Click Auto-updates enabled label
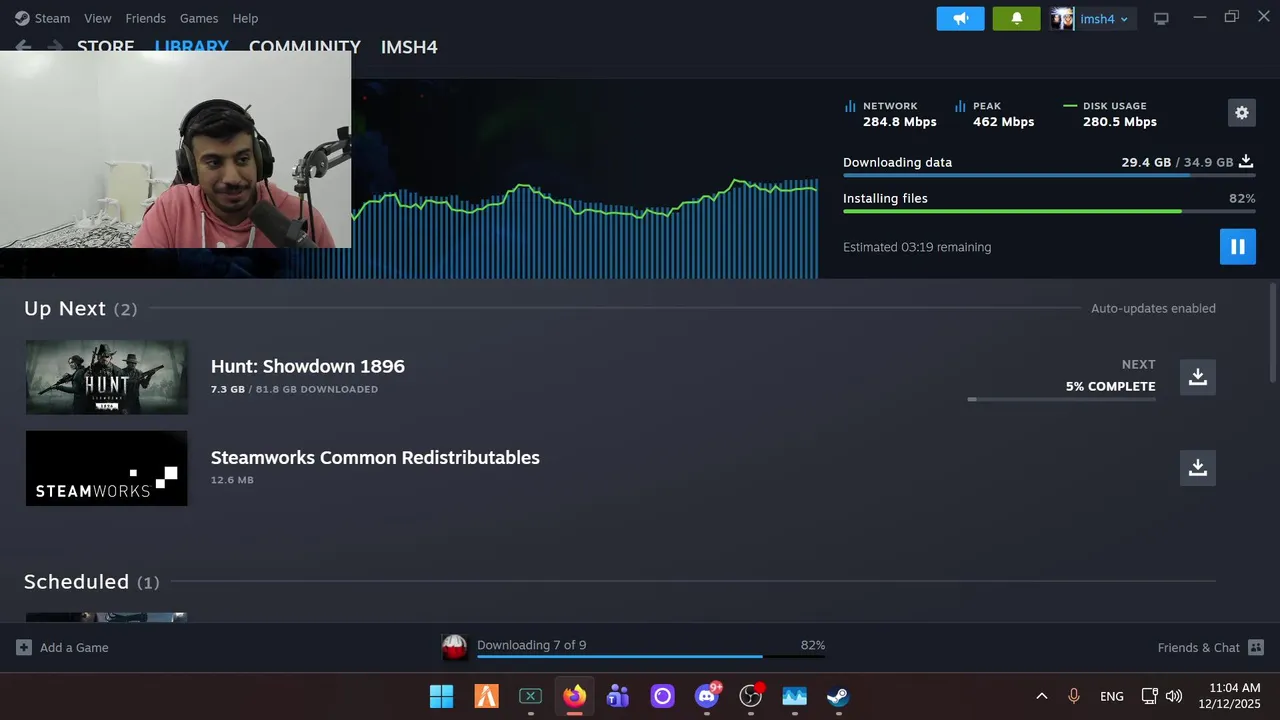This screenshot has width=1280, height=720. 1153,308
